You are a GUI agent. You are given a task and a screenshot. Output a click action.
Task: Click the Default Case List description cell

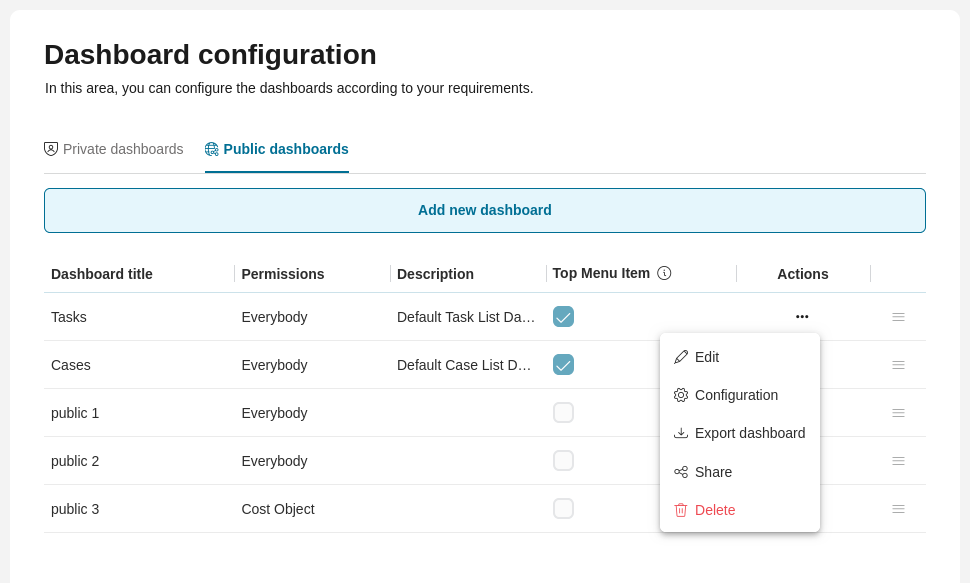coord(464,365)
